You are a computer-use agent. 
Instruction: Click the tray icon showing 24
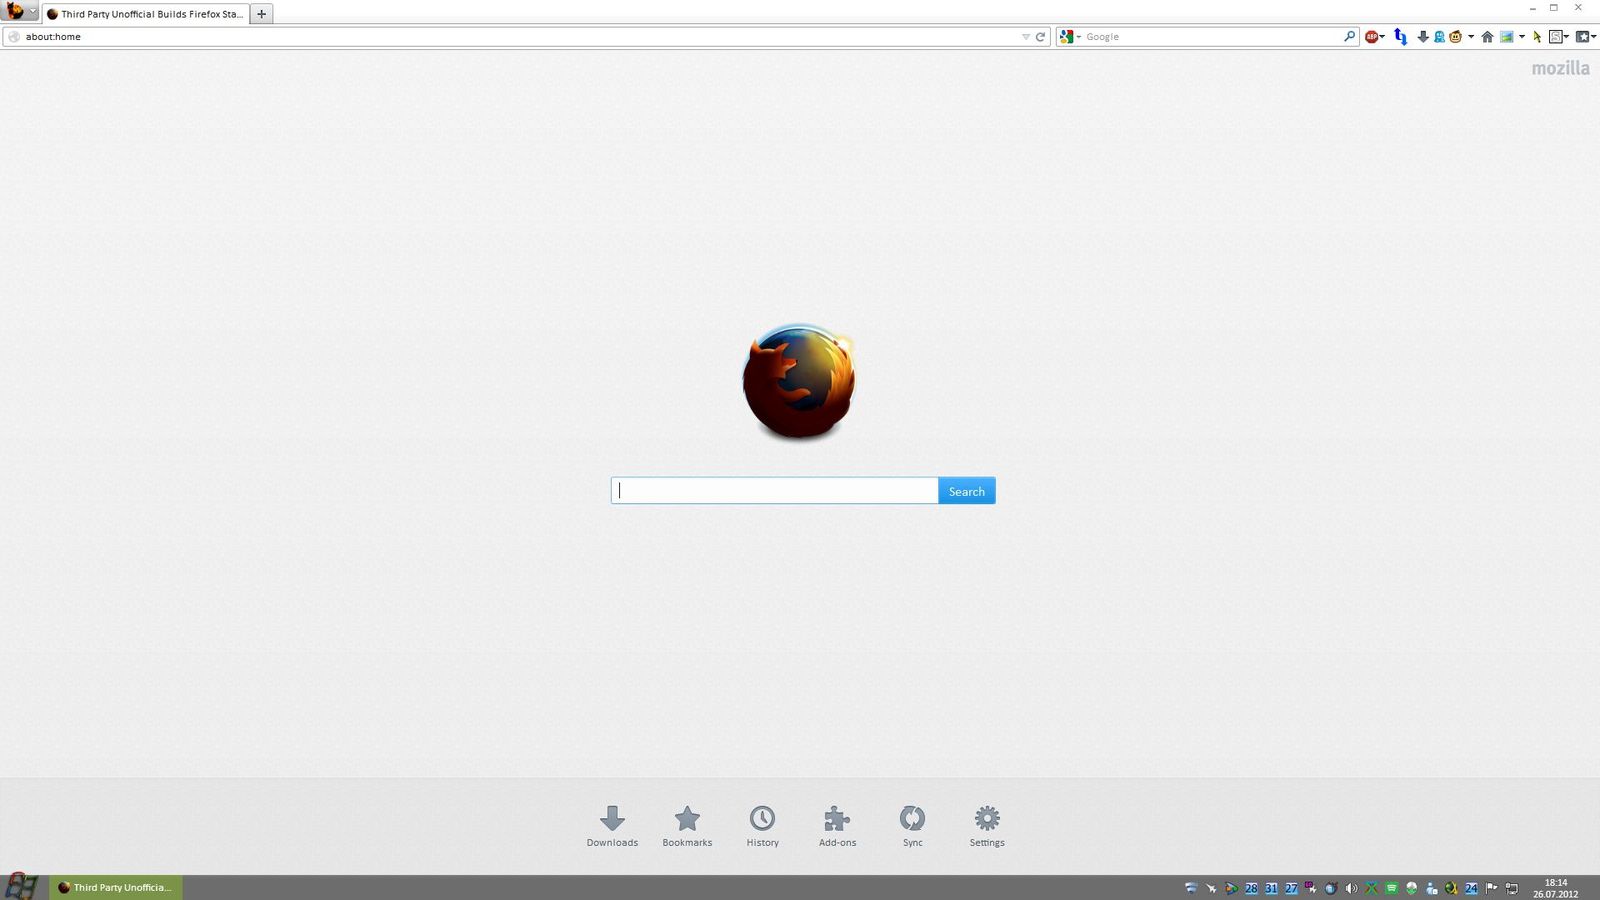[1471, 888]
